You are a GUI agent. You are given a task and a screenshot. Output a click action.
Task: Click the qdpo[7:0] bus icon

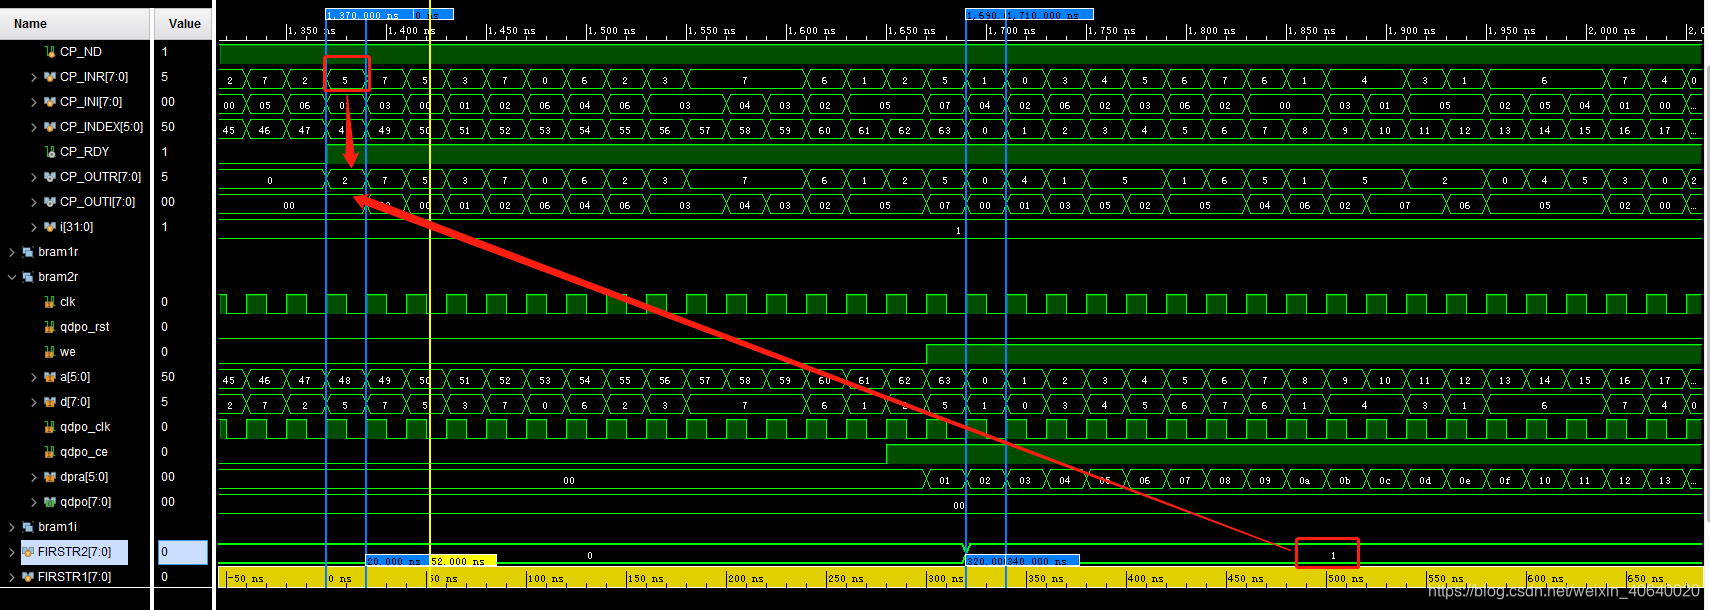tap(50, 502)
